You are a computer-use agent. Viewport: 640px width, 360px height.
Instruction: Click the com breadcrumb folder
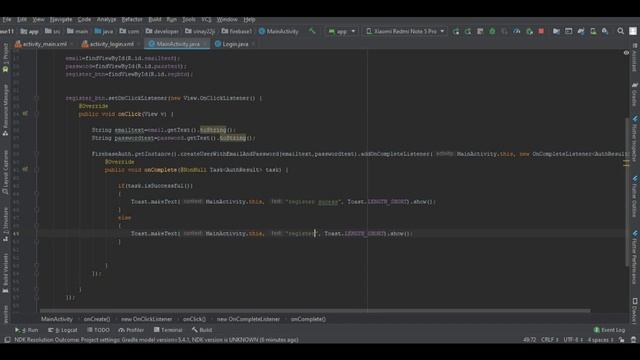(x=129, y=31)
